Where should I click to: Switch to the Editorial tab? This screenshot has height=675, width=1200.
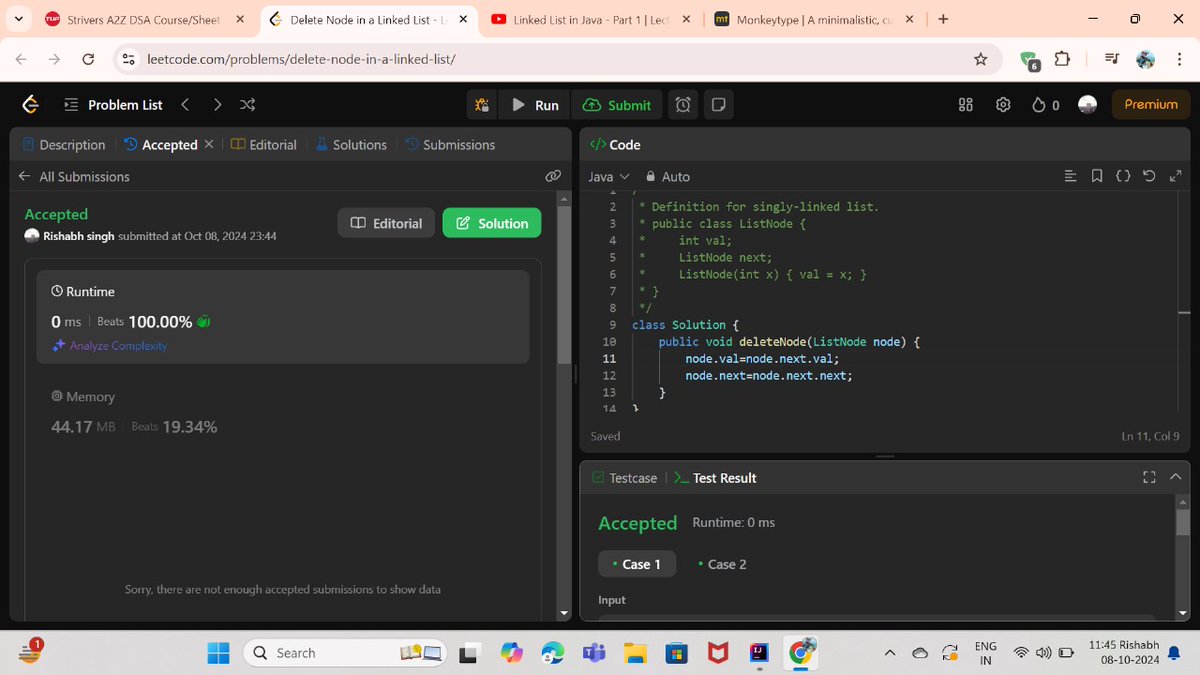pyautogui.click(x=264, y=145)
